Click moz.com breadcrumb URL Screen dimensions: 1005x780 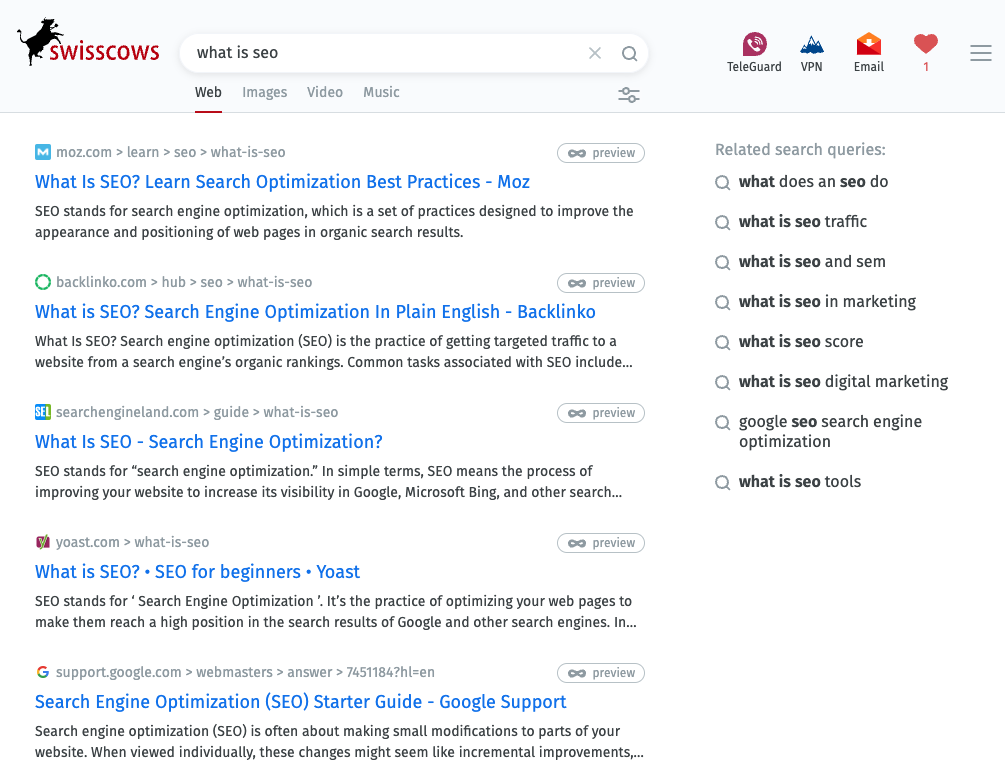point(170,153)
